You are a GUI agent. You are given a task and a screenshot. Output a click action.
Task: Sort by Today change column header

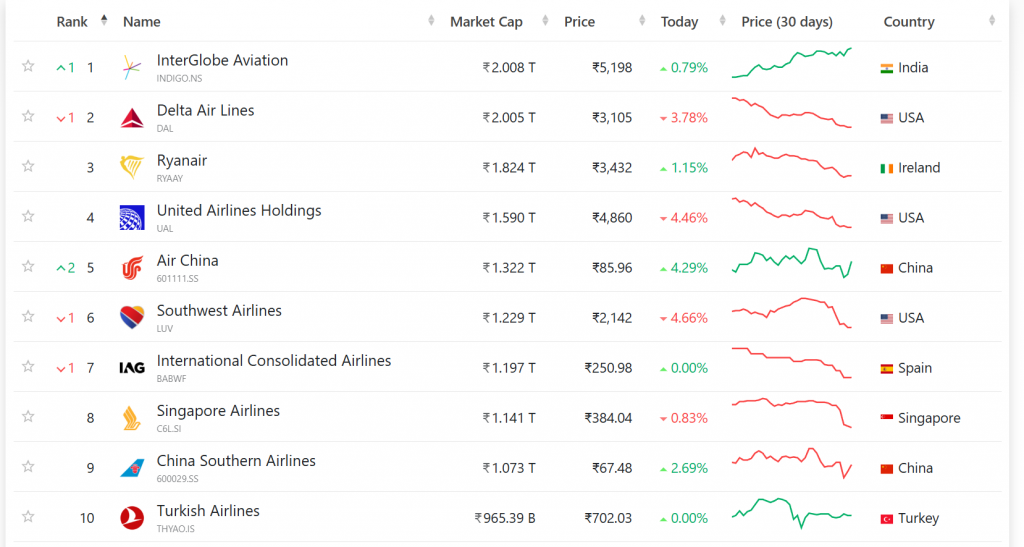coord(679,22)
